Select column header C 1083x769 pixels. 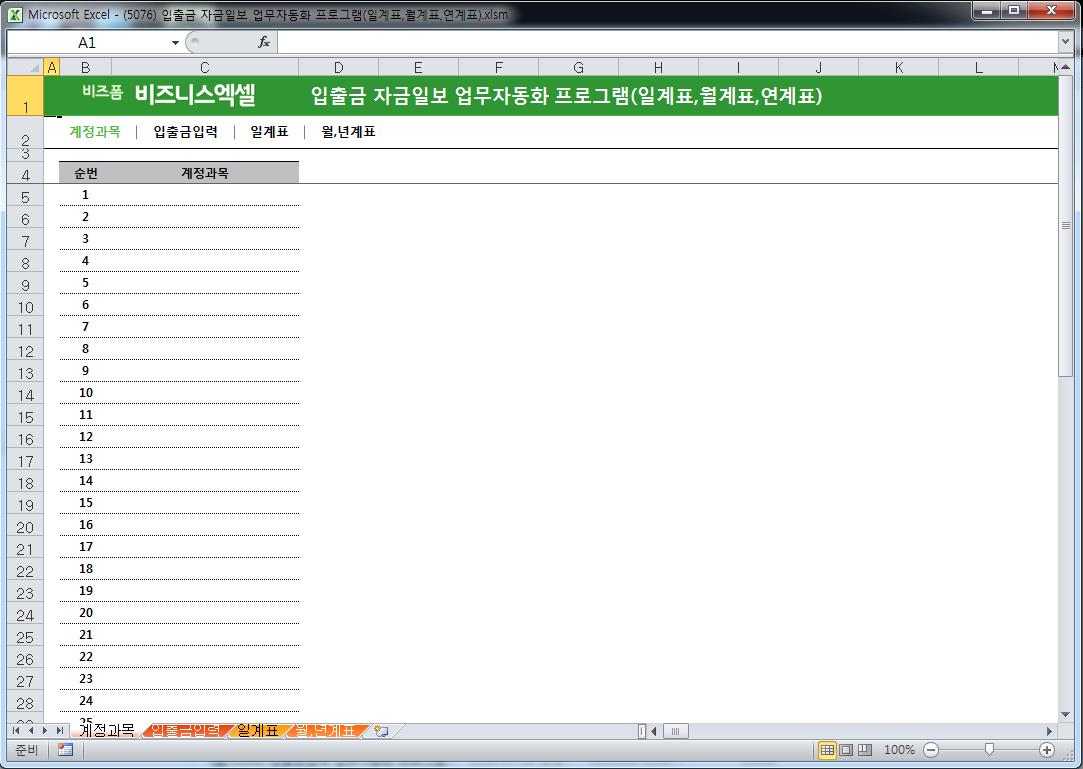pos(204,67)
